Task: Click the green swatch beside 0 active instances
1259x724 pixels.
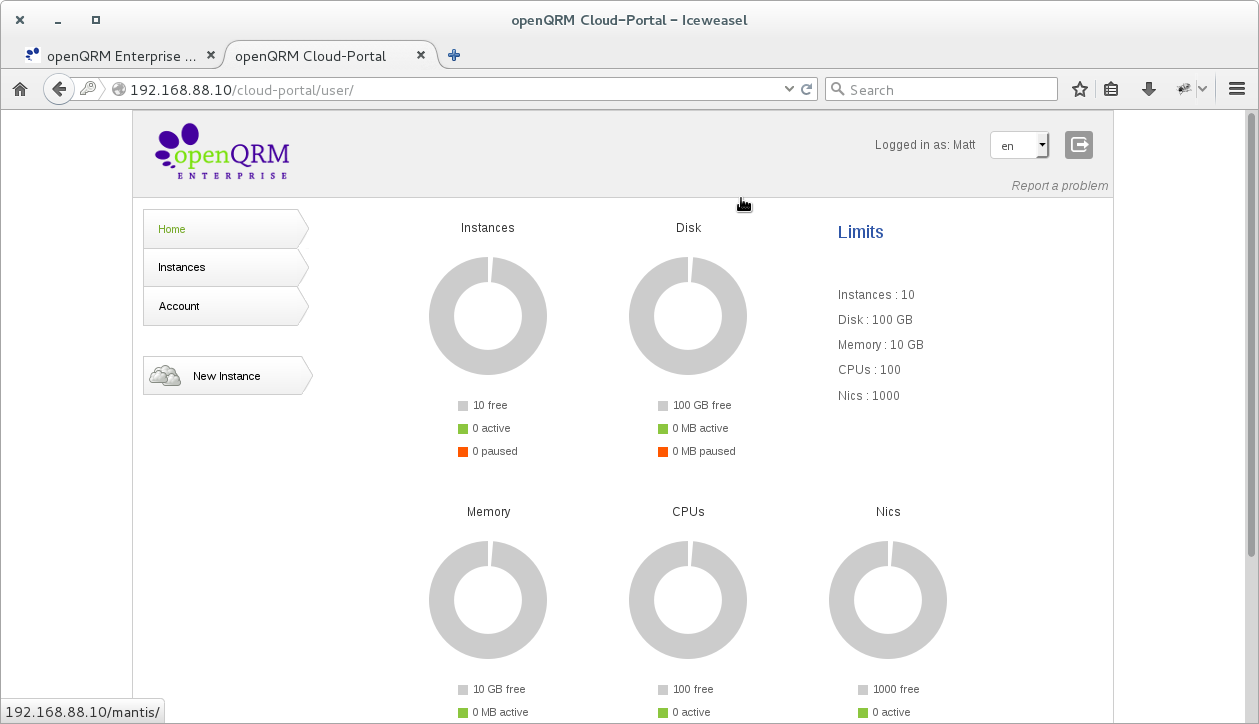Action: pos(463,429)
